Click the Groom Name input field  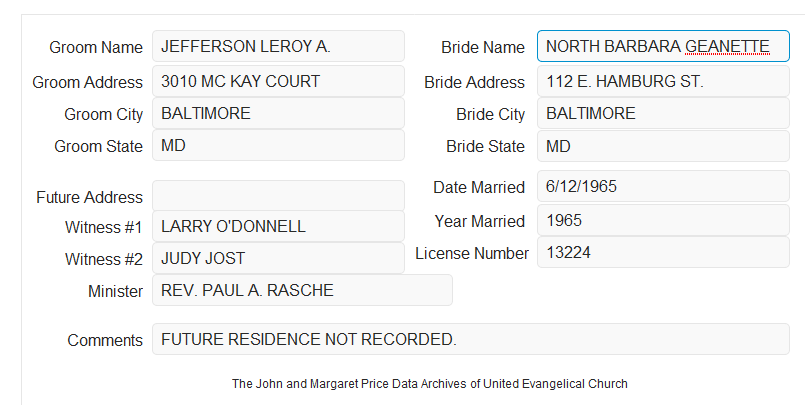tap(278, 46)
